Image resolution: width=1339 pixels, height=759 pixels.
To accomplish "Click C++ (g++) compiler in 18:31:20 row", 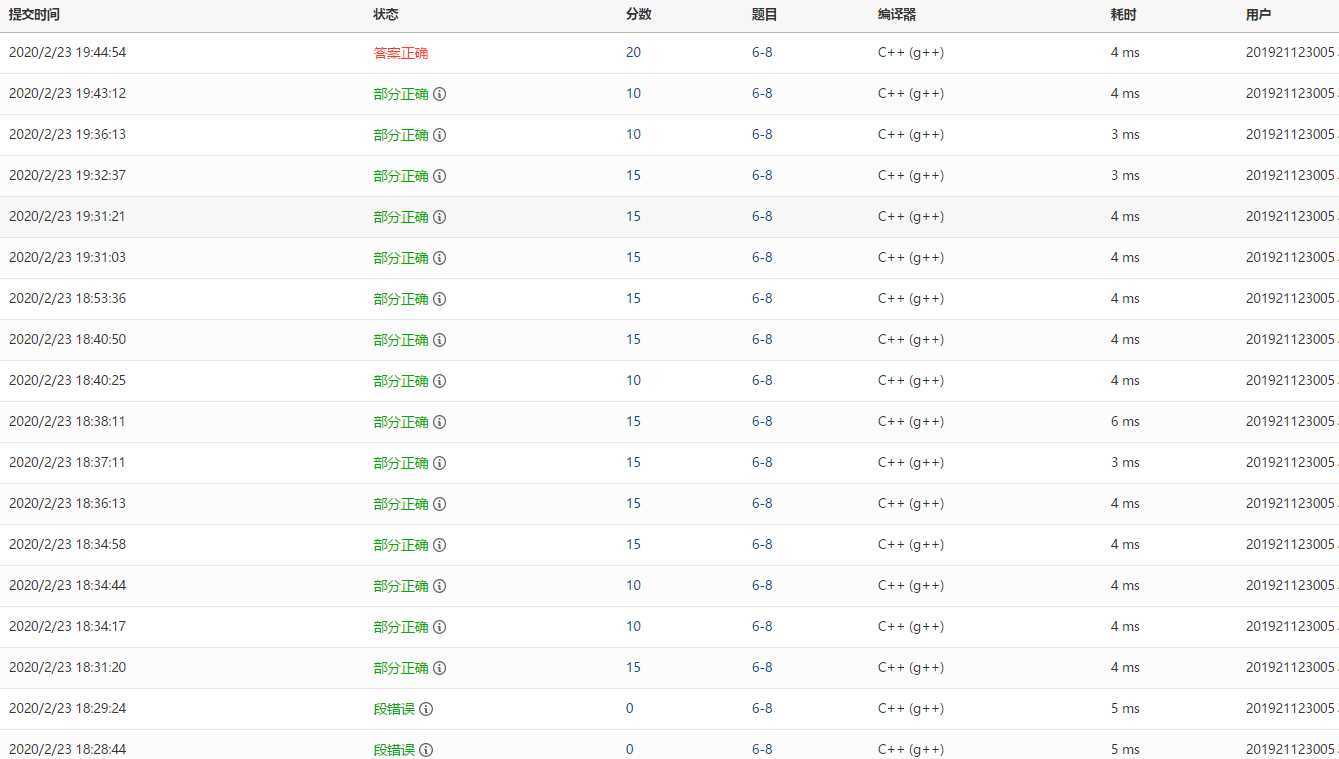I will [x=911, y=667].
